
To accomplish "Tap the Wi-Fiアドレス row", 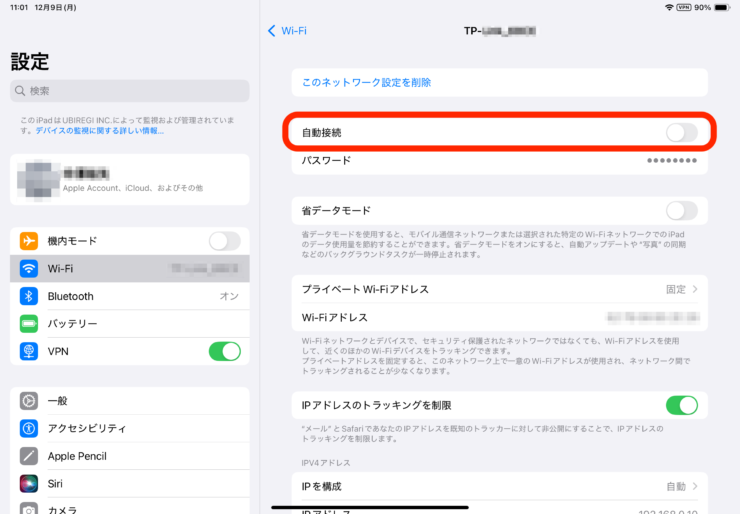I will tap(499, 317).
